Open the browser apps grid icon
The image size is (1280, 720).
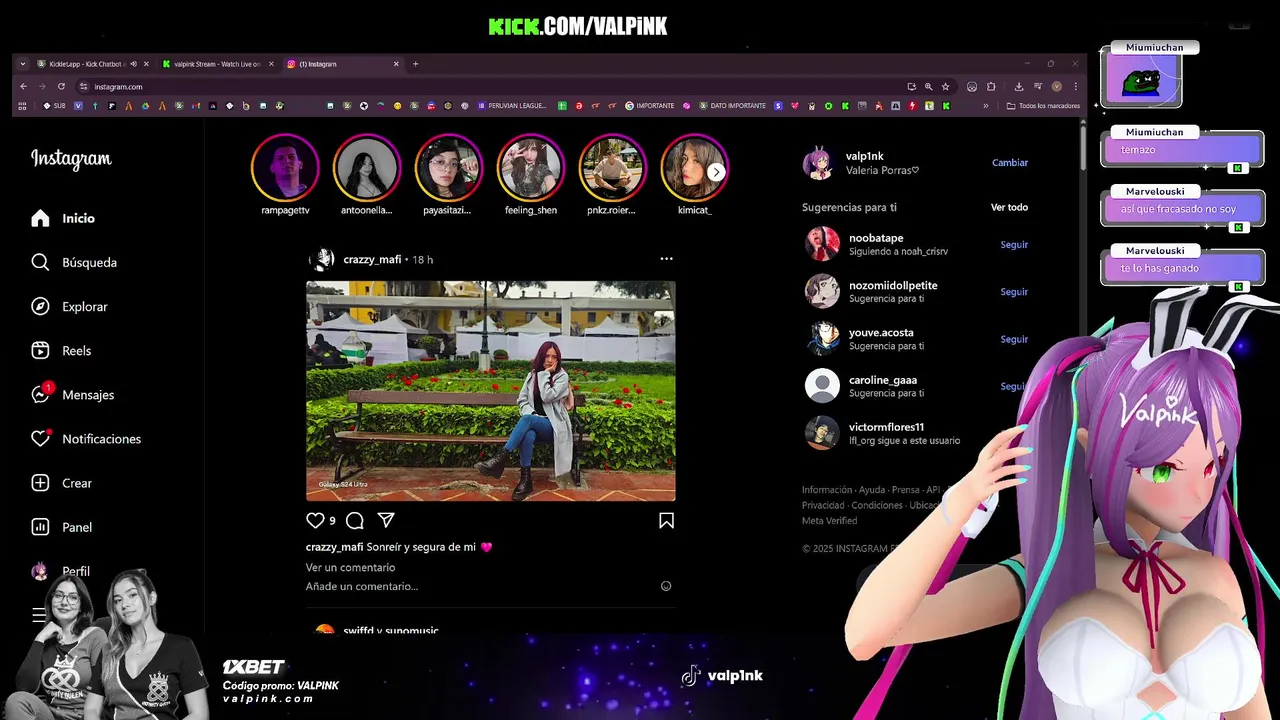(23, 105)
